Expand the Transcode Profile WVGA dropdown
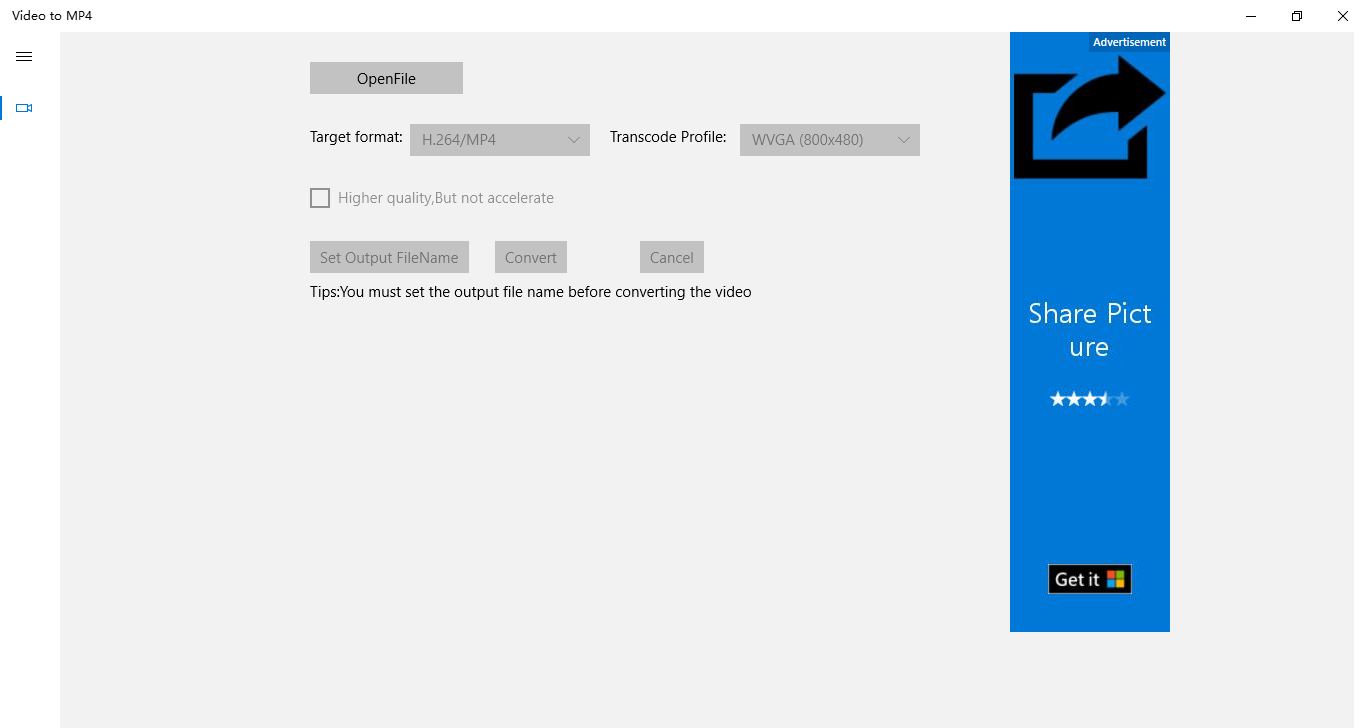The width and height of the screenshot is (1366, 728). coord(830,140)
